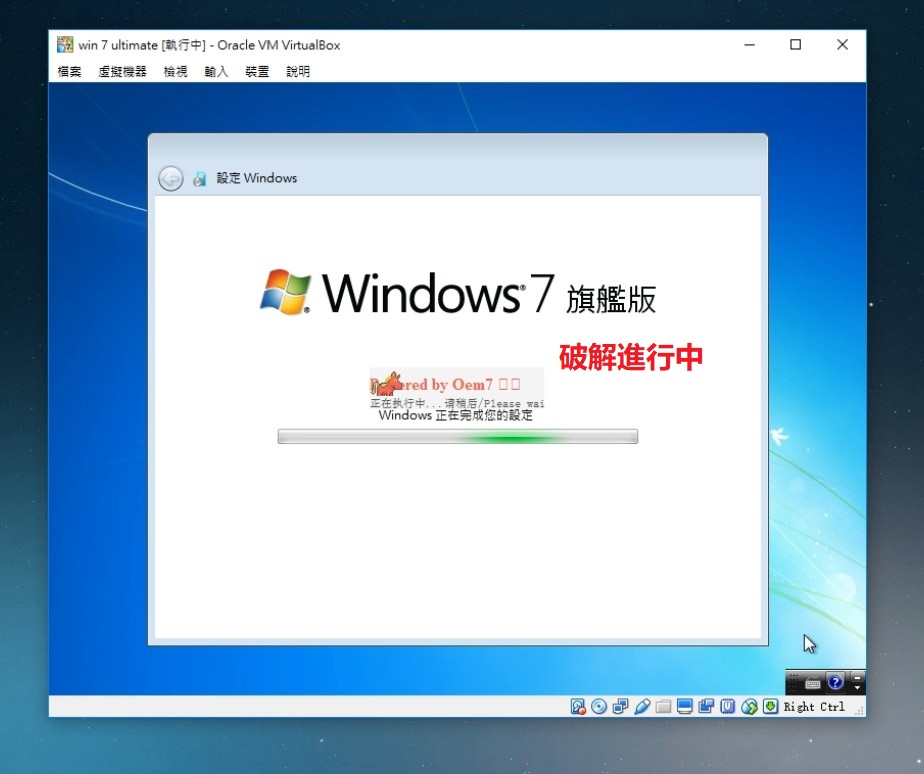
Task: Open the network adapters status icon
Action: pos(620,706)
